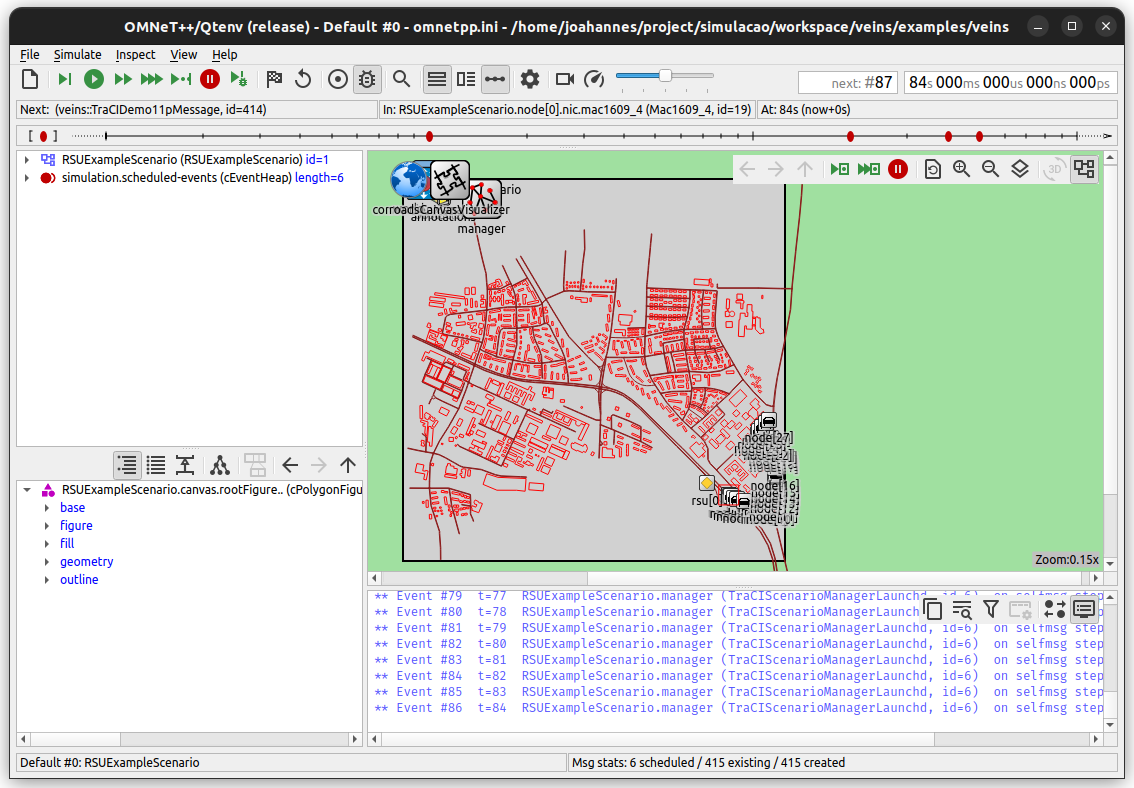Toggle the split window layout button
Image resolution: width=1134 pixels, height=788 pixels.
466,80
